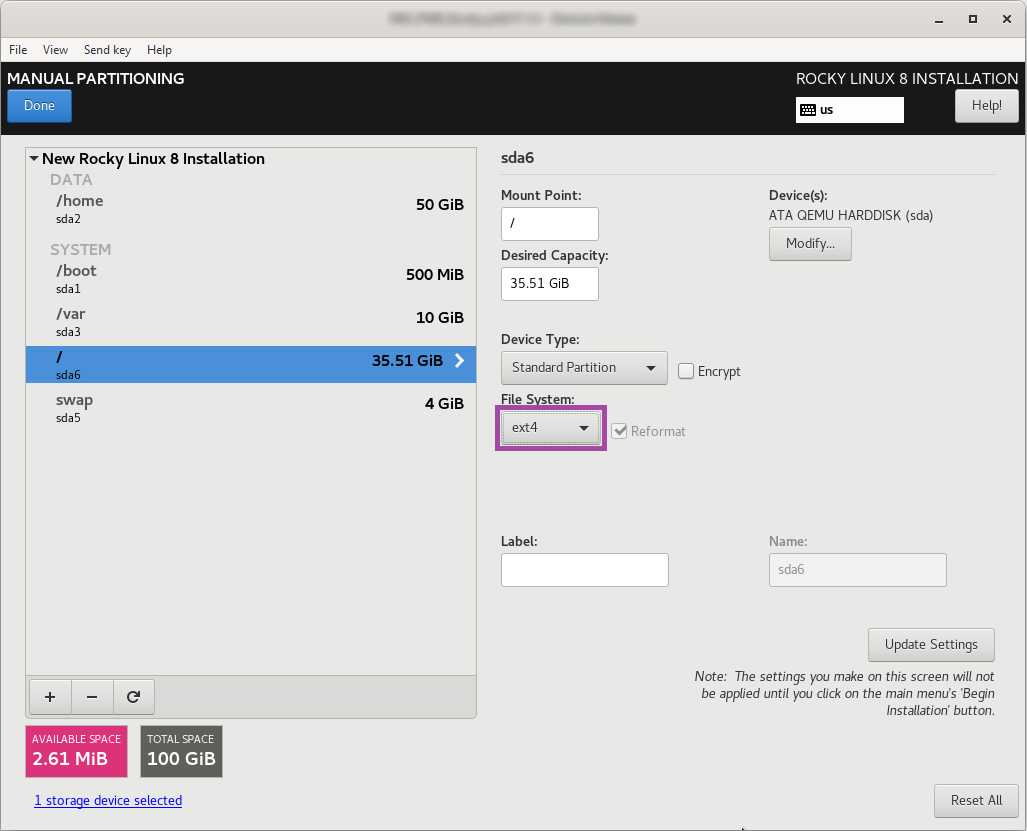Click the us keyboard layout indicator
1027x831 pixels.
pyautogui.click(x=850, y=110)
